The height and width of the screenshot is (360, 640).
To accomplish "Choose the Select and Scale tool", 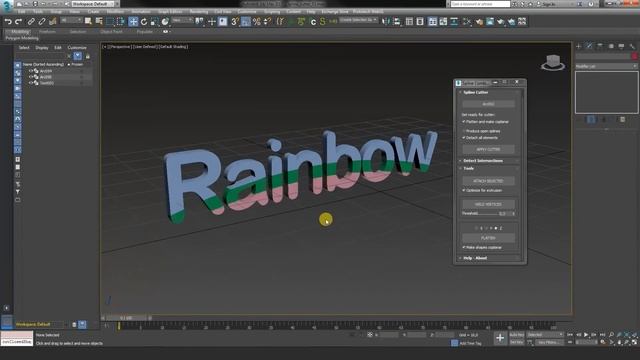I will coord(154,22).
